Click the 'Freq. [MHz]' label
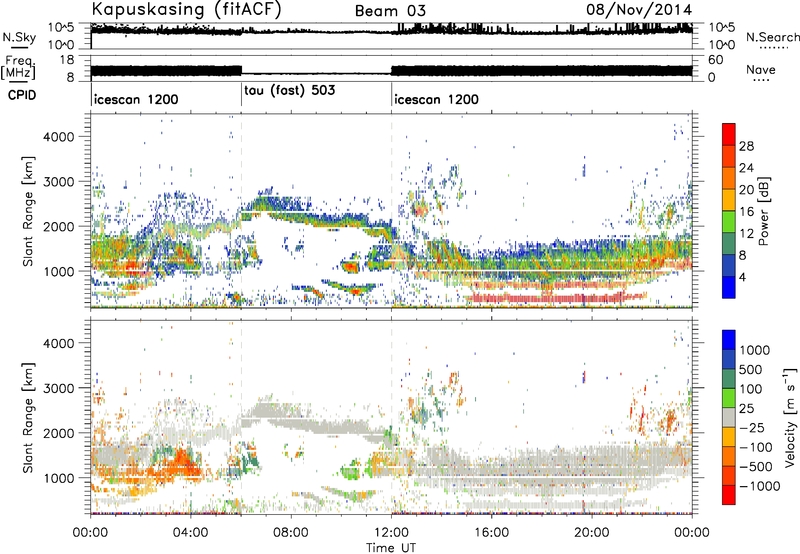This screenshot has width=800, height=554. point(18,68)
